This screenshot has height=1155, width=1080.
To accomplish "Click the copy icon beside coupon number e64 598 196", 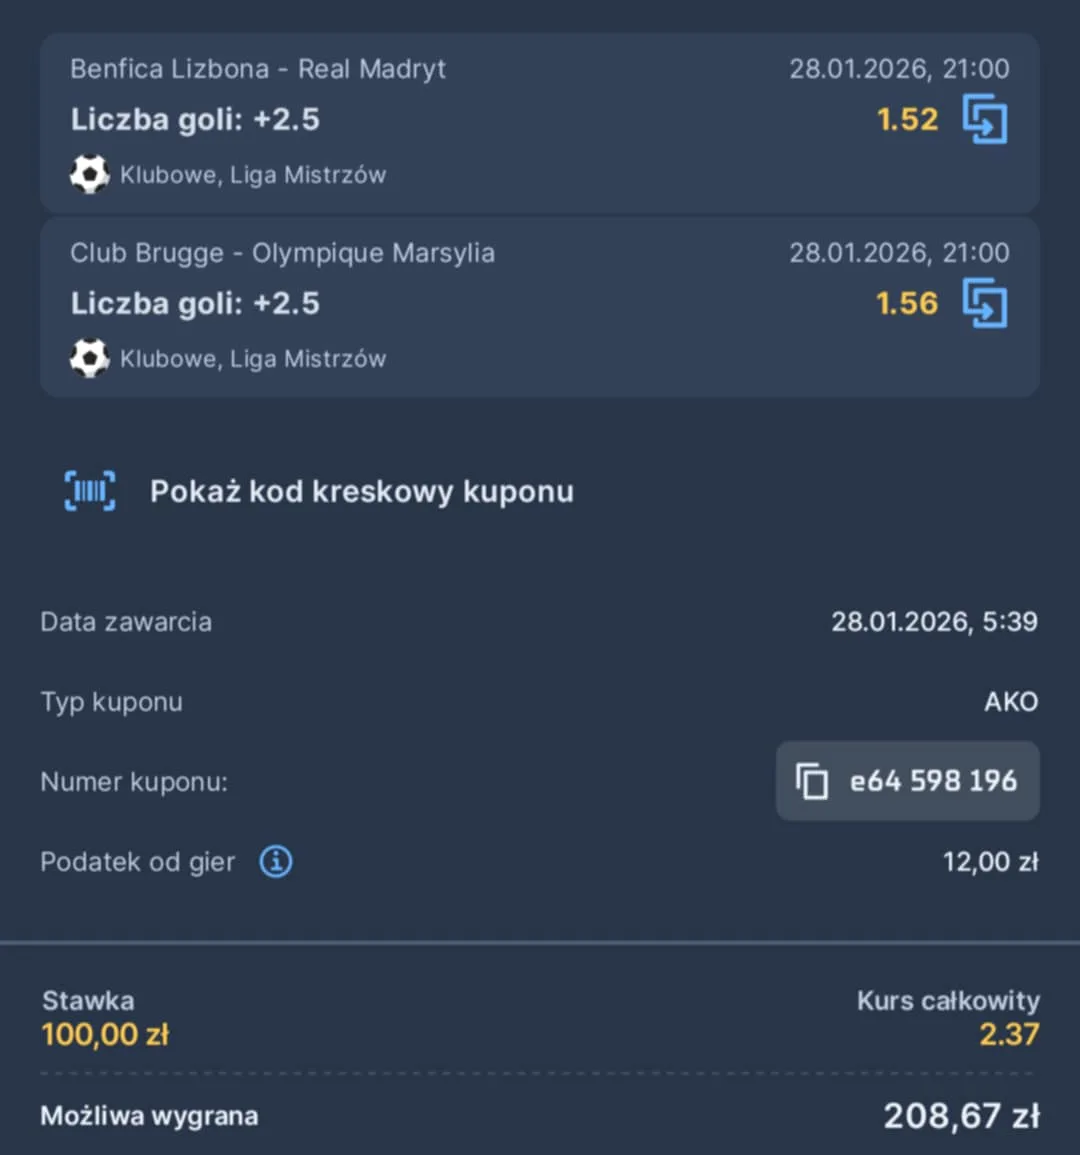I will point(812,781).
